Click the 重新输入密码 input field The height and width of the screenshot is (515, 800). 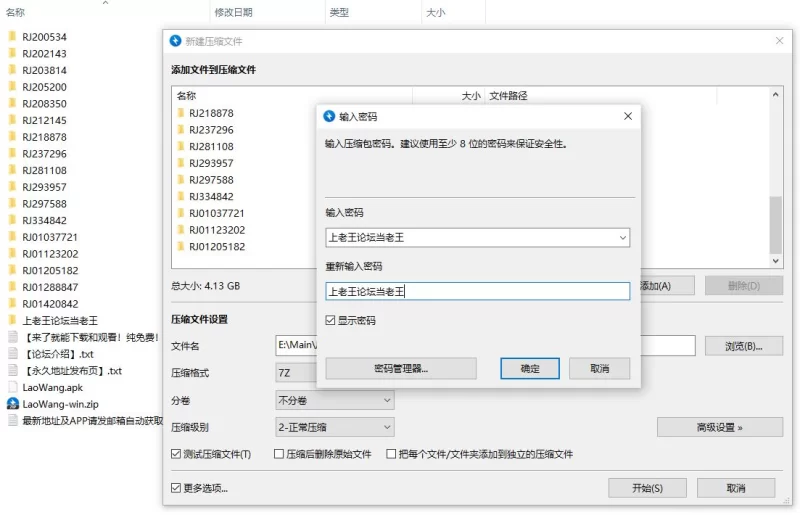coord(478,291)
